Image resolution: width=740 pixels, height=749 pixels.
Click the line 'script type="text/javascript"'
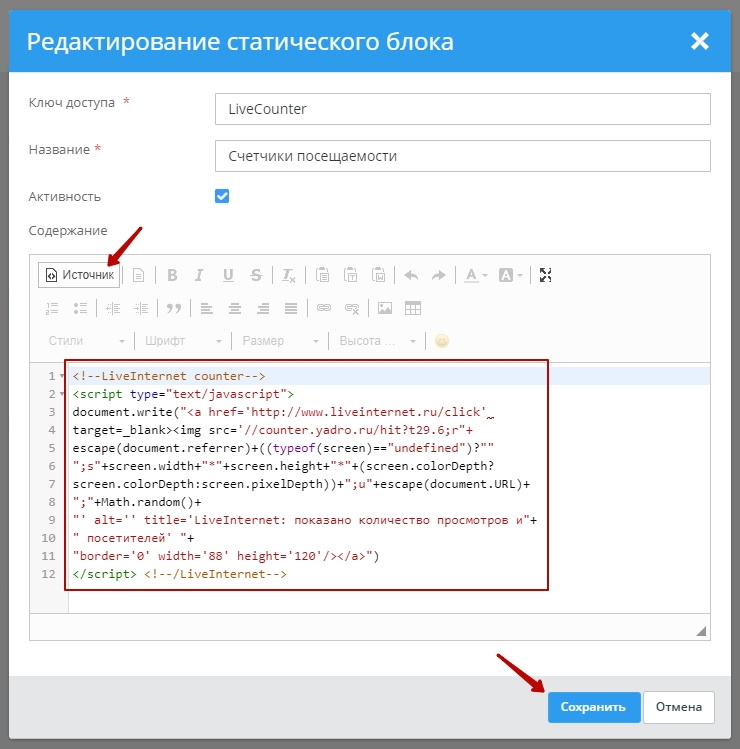tap(183, 394)
